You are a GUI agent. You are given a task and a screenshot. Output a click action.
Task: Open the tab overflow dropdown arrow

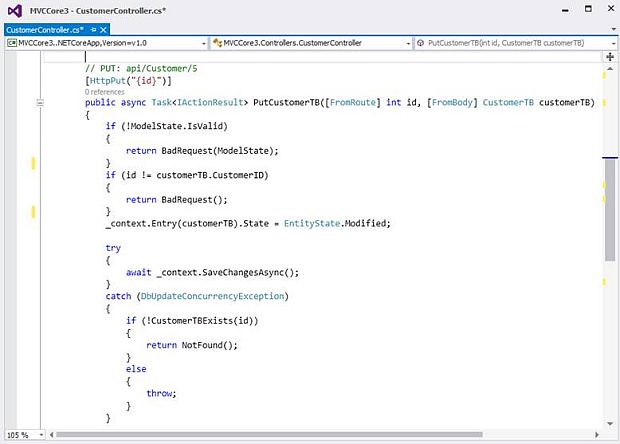pos(614,29)
